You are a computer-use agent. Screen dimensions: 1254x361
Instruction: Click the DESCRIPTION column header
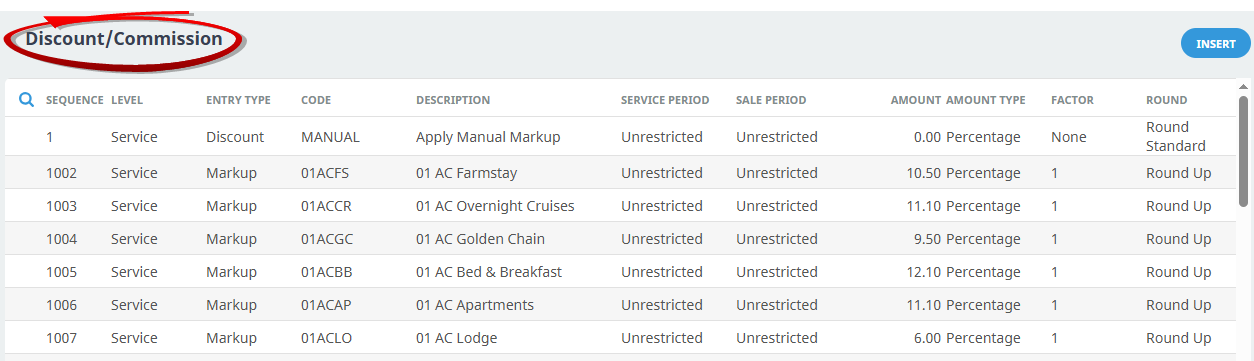click(x=453, y=100)
